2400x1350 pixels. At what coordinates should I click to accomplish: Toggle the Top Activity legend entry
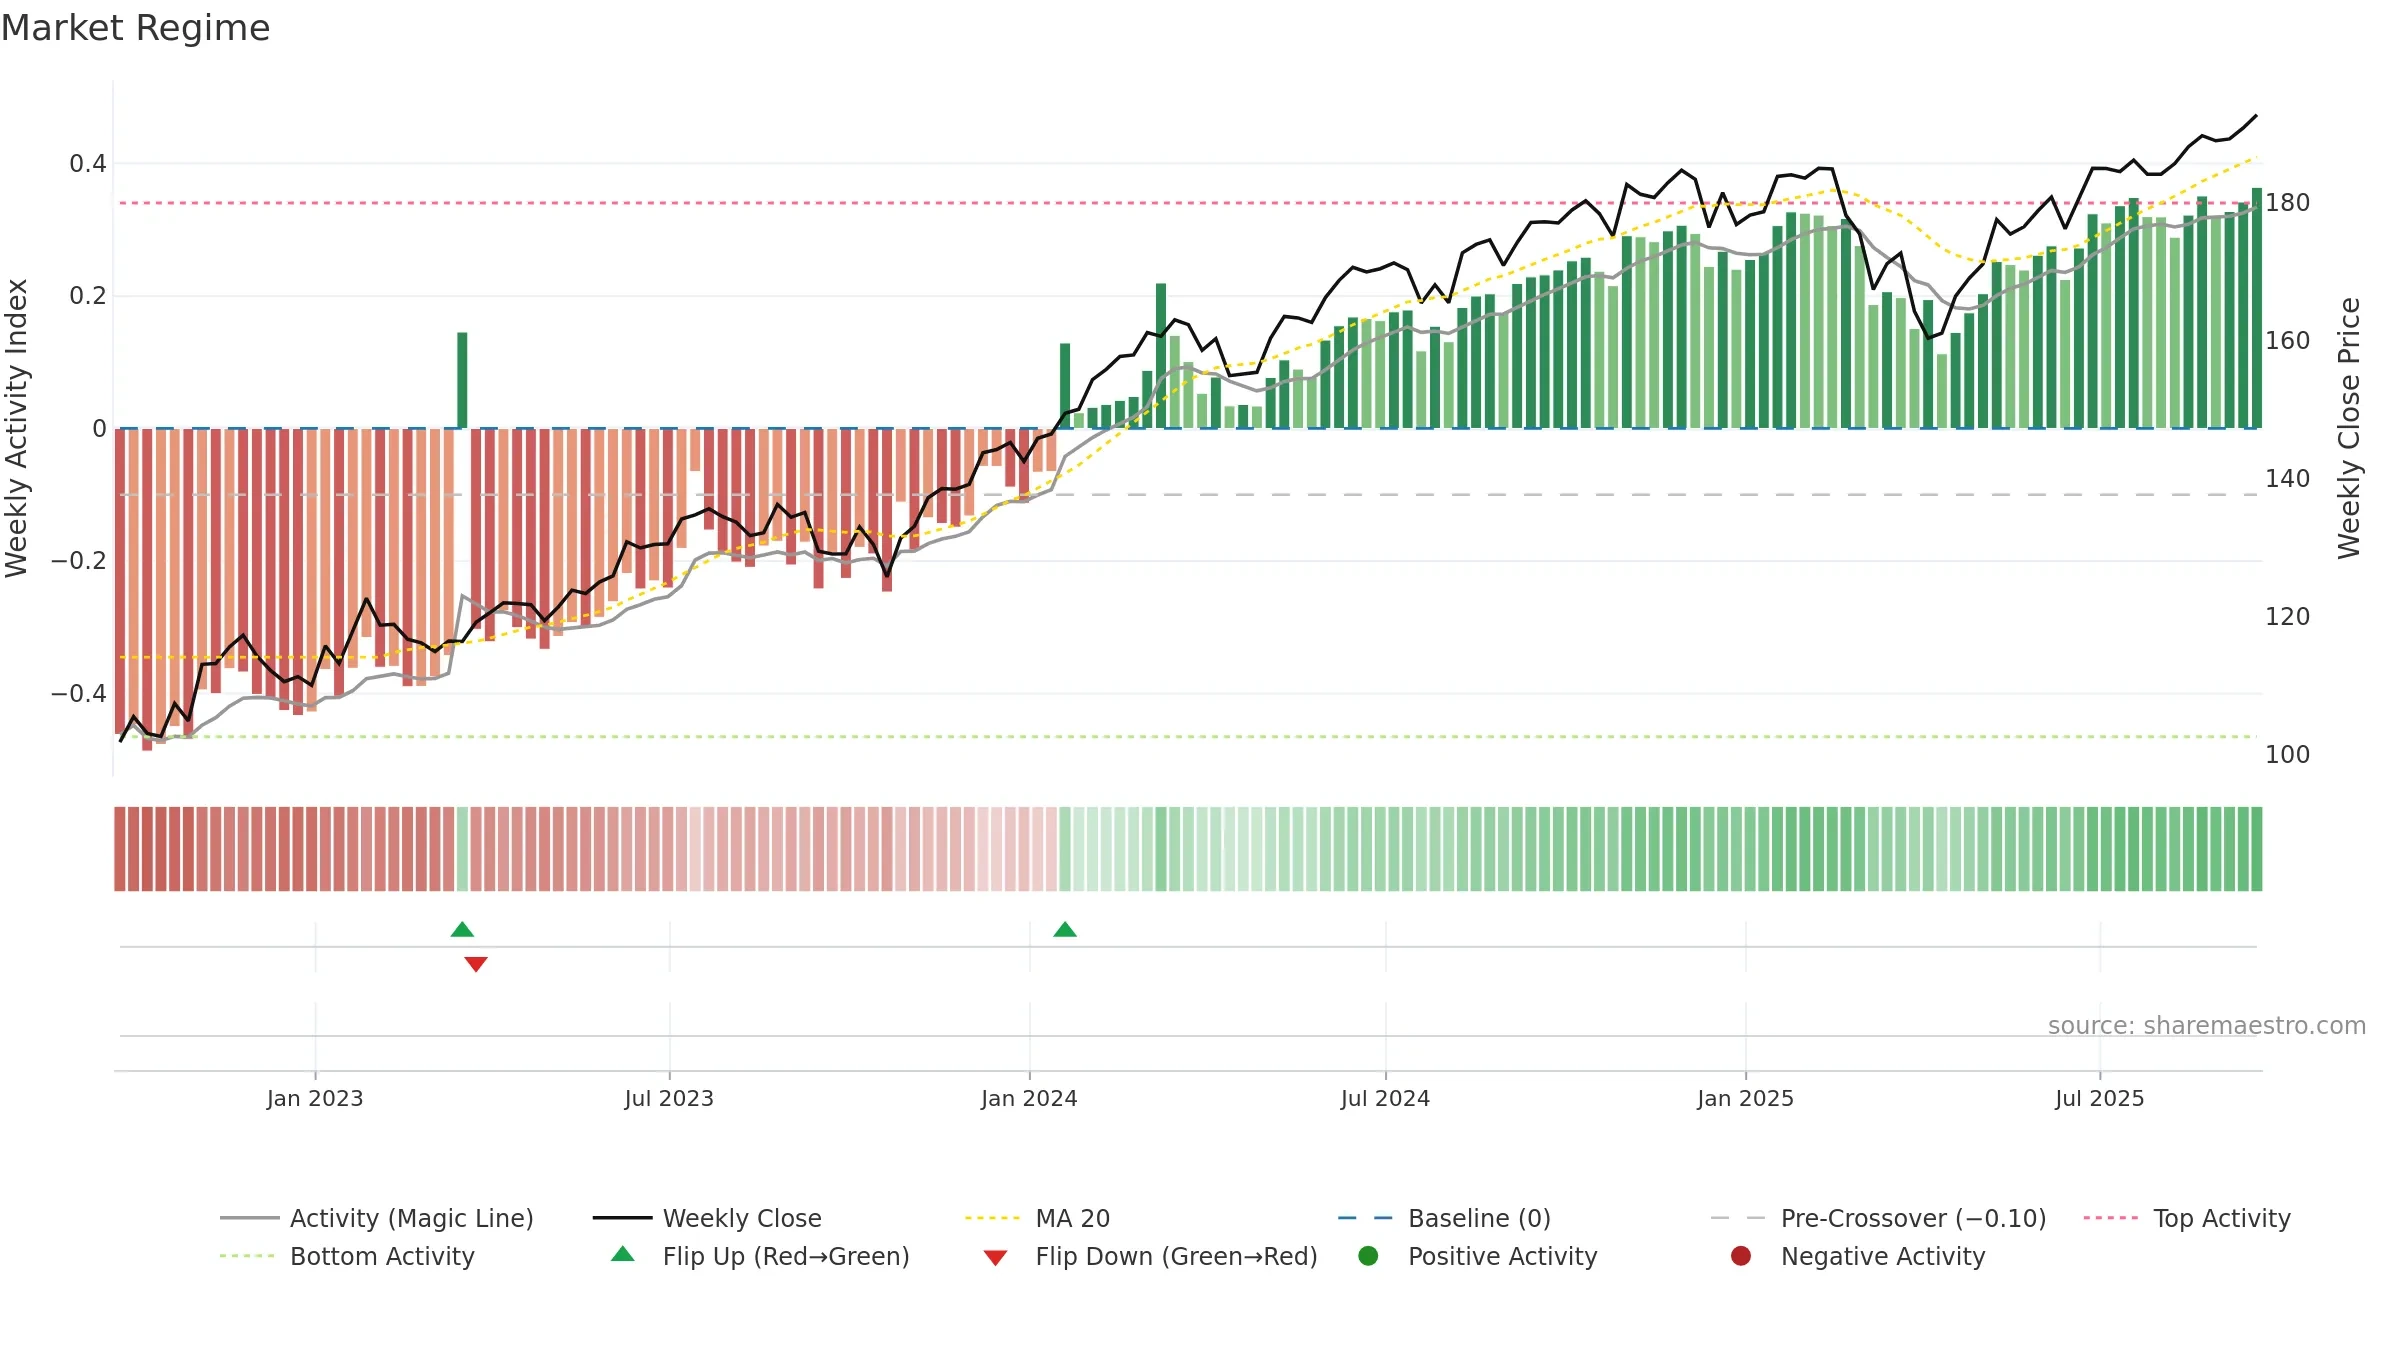tap(2187, 1218)
